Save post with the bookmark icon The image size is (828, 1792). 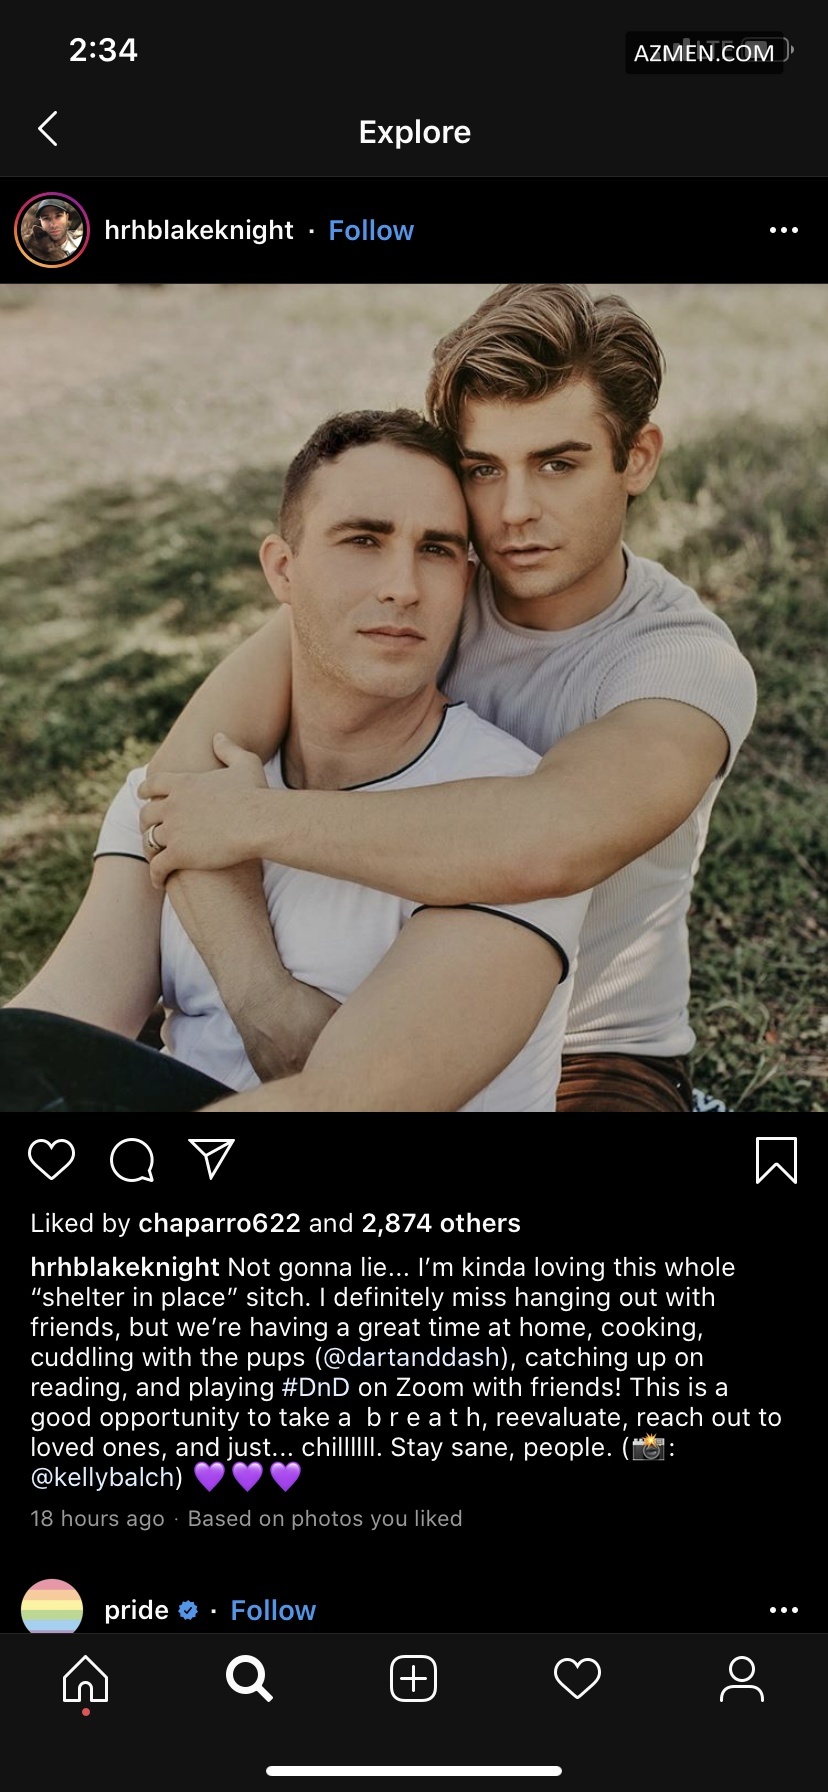pyautogui.click(x=776, y=1160)
